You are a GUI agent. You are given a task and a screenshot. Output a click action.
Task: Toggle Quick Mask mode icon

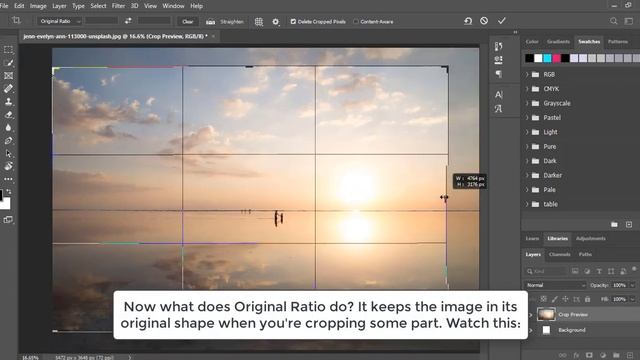[x=8, y=220]
